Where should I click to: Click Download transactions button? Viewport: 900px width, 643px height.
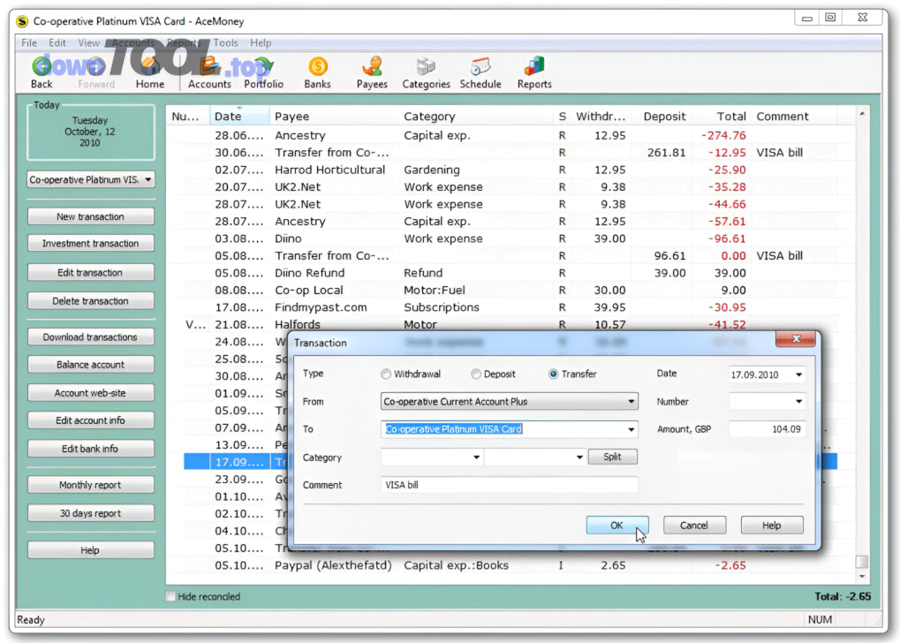(x=91, y=337)
